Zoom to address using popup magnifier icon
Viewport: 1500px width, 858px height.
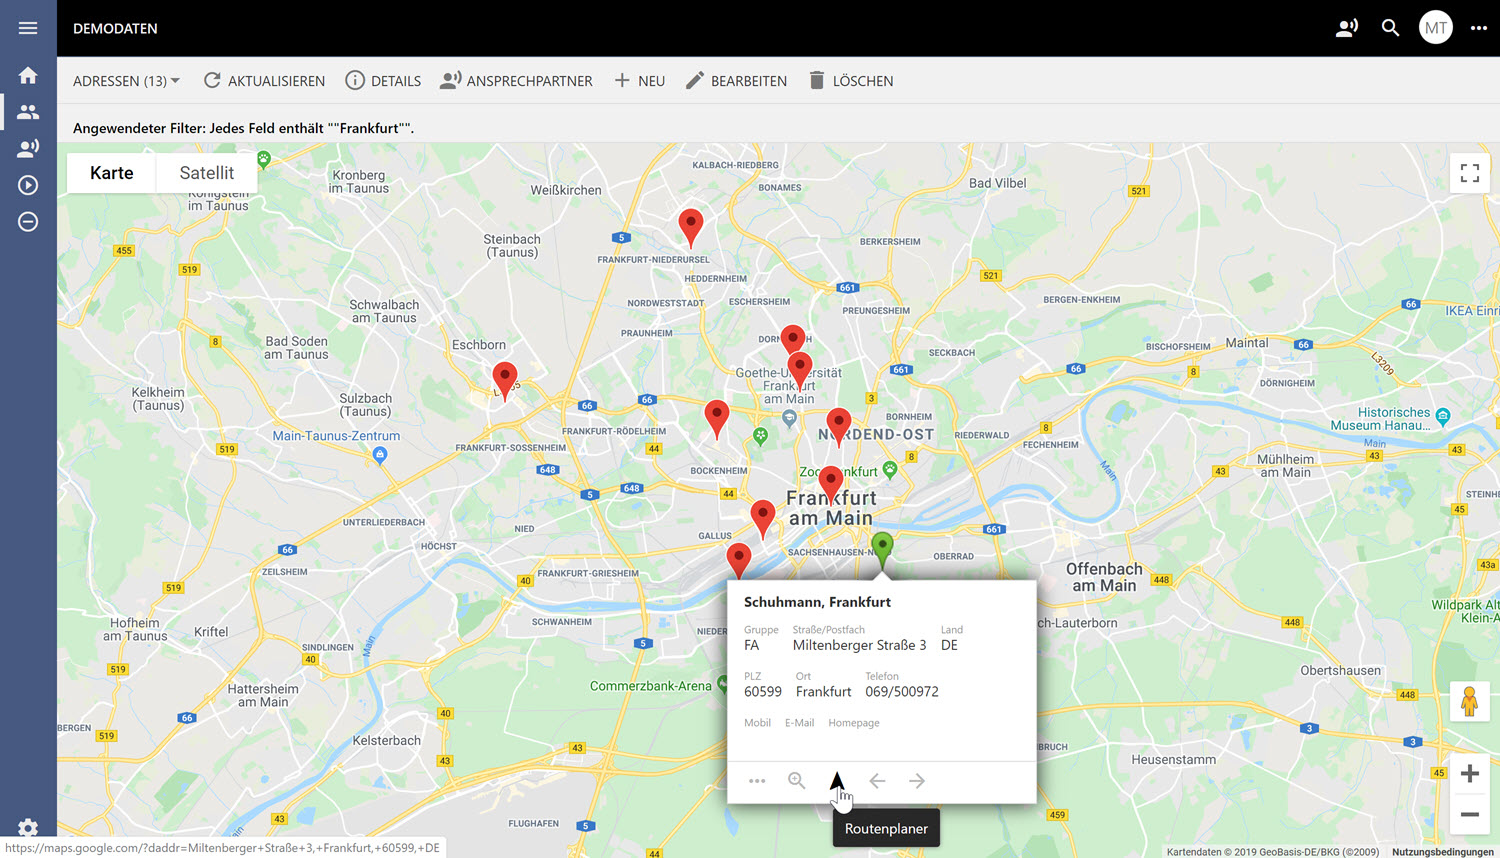tap(797, 781)
